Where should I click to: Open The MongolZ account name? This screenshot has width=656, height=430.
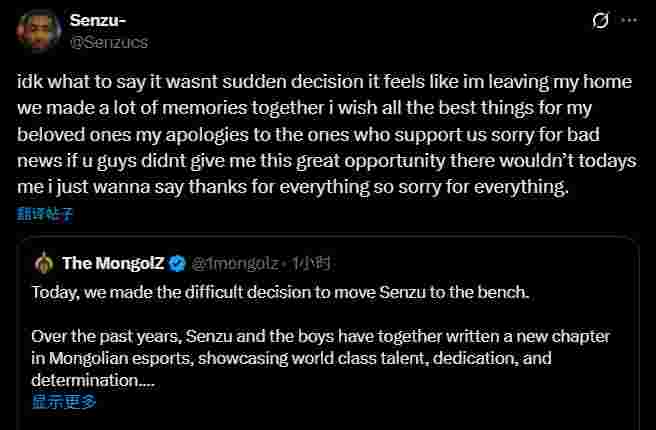point(112,264)
